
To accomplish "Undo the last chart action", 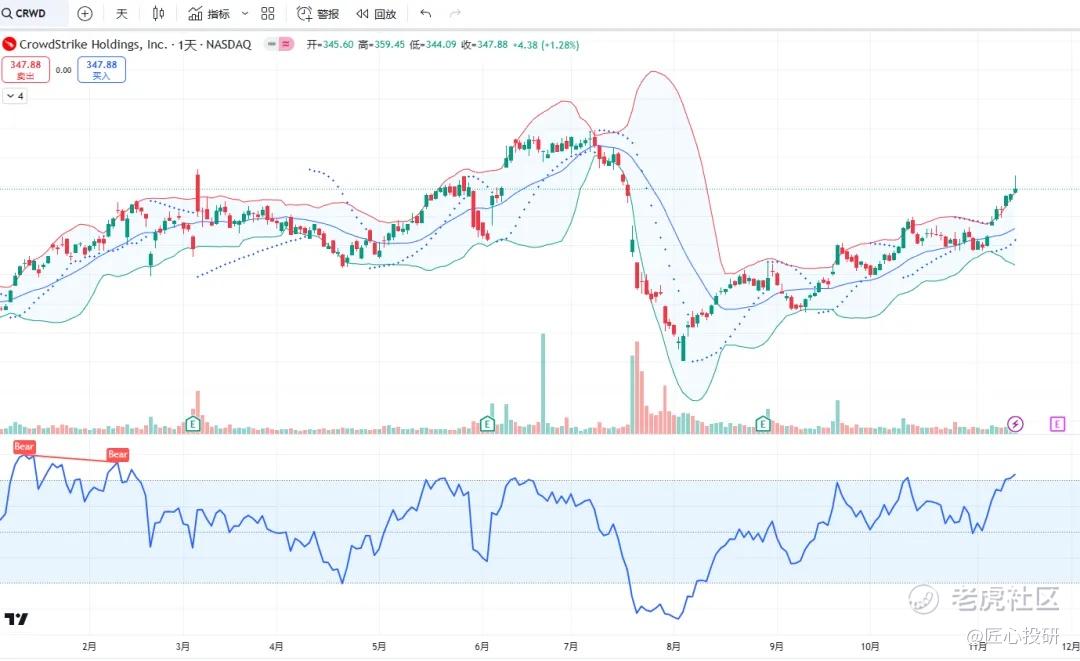I will coord(426,13).
